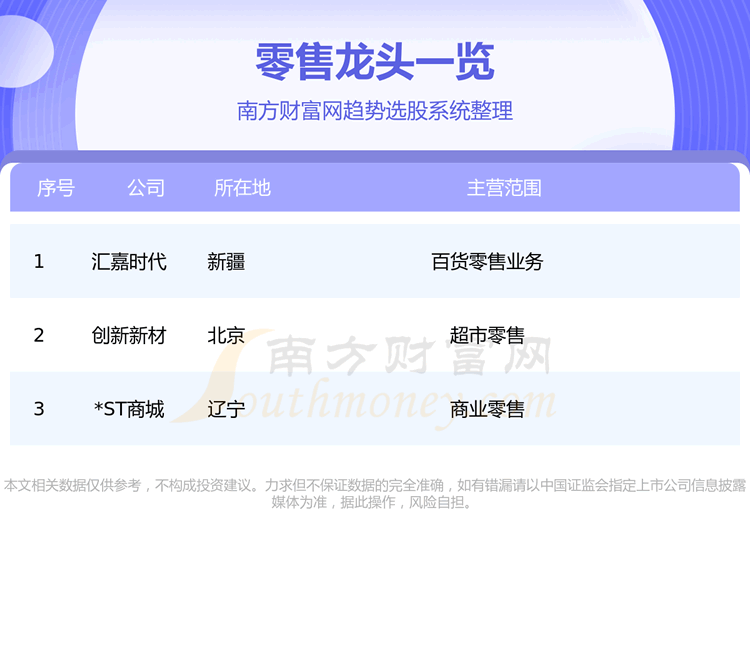Click the location 辽宁
750x656 pixels.
[226, 409]
